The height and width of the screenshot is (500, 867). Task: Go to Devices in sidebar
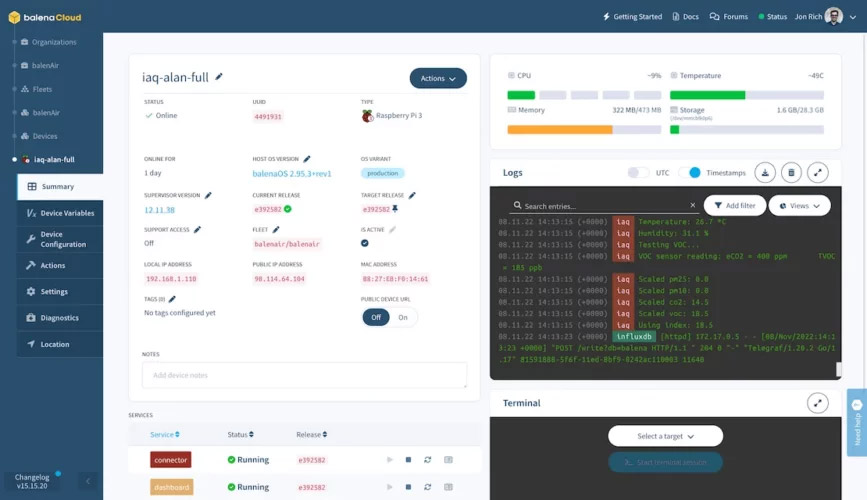click(x=39, y=136)
